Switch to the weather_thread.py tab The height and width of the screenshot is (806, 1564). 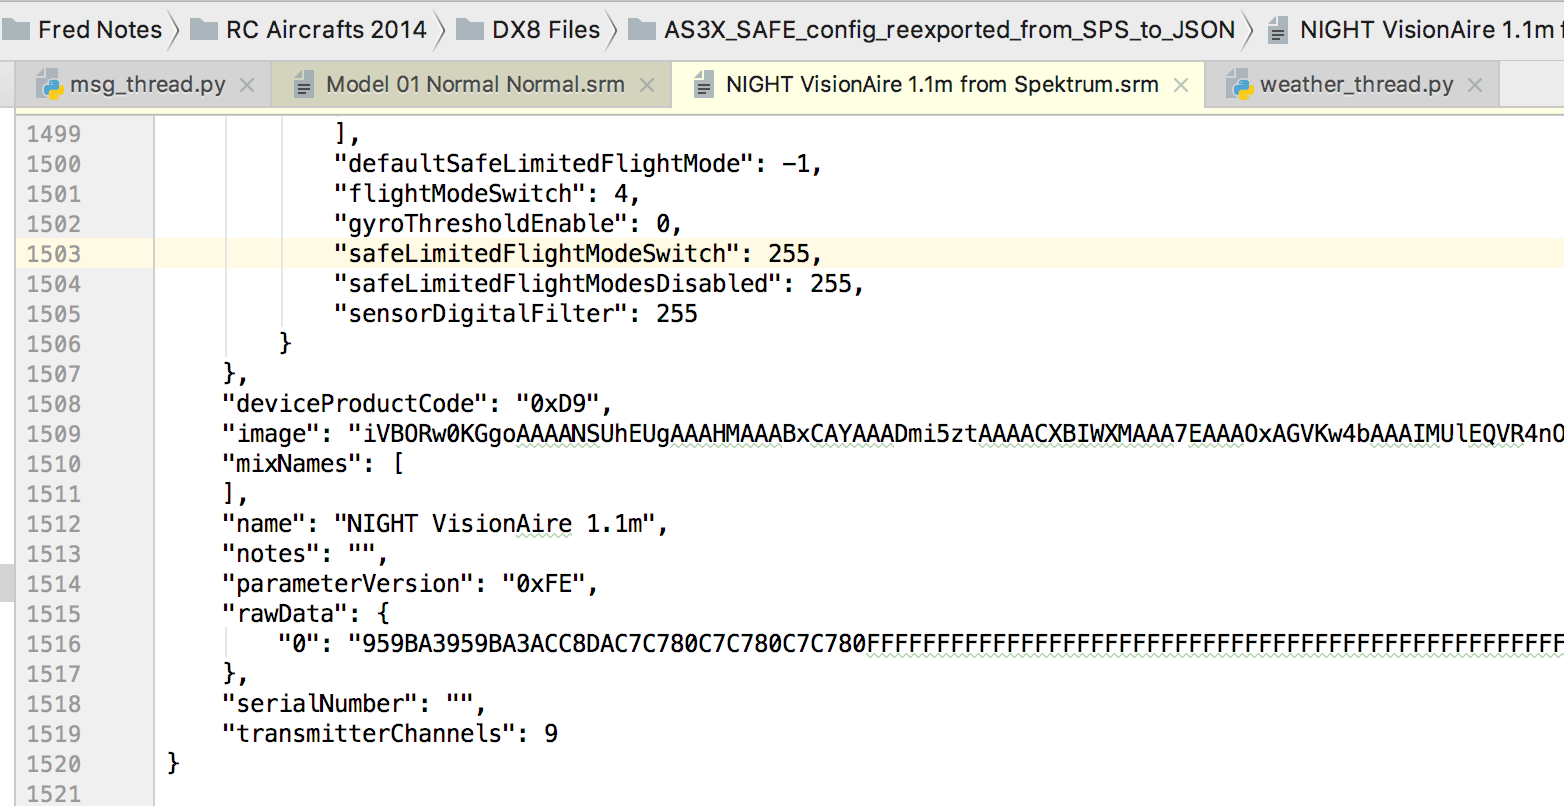click(1356, 85)
